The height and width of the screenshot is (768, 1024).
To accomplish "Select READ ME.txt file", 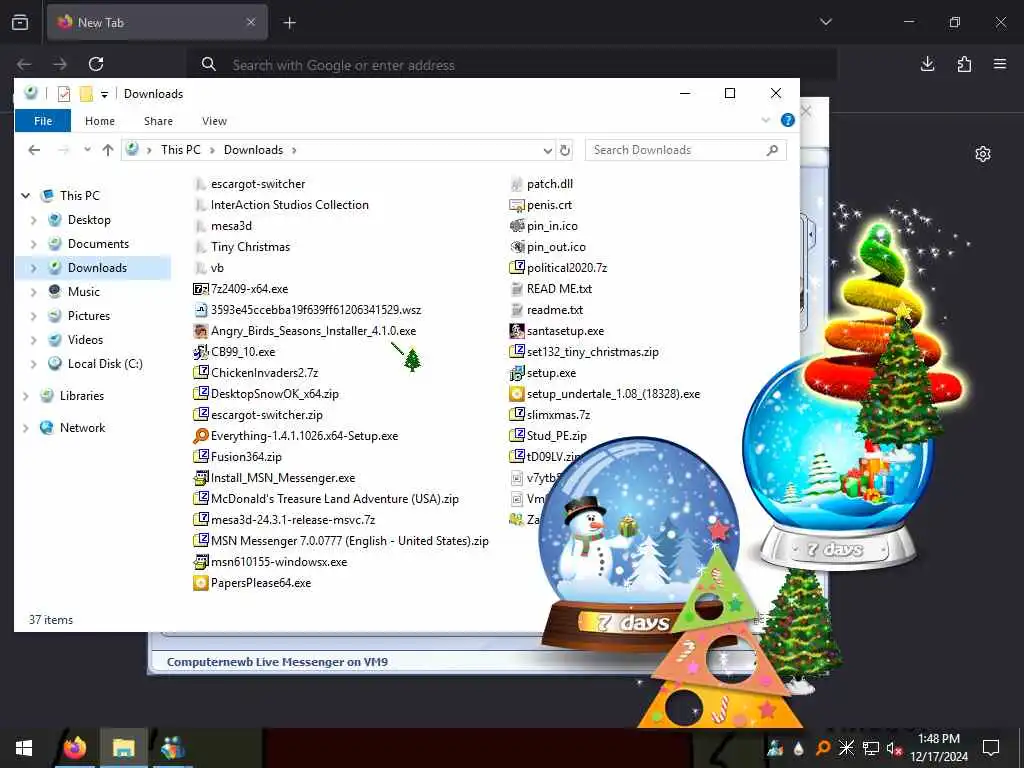I will pyautogui.click(x=551, y=289).
